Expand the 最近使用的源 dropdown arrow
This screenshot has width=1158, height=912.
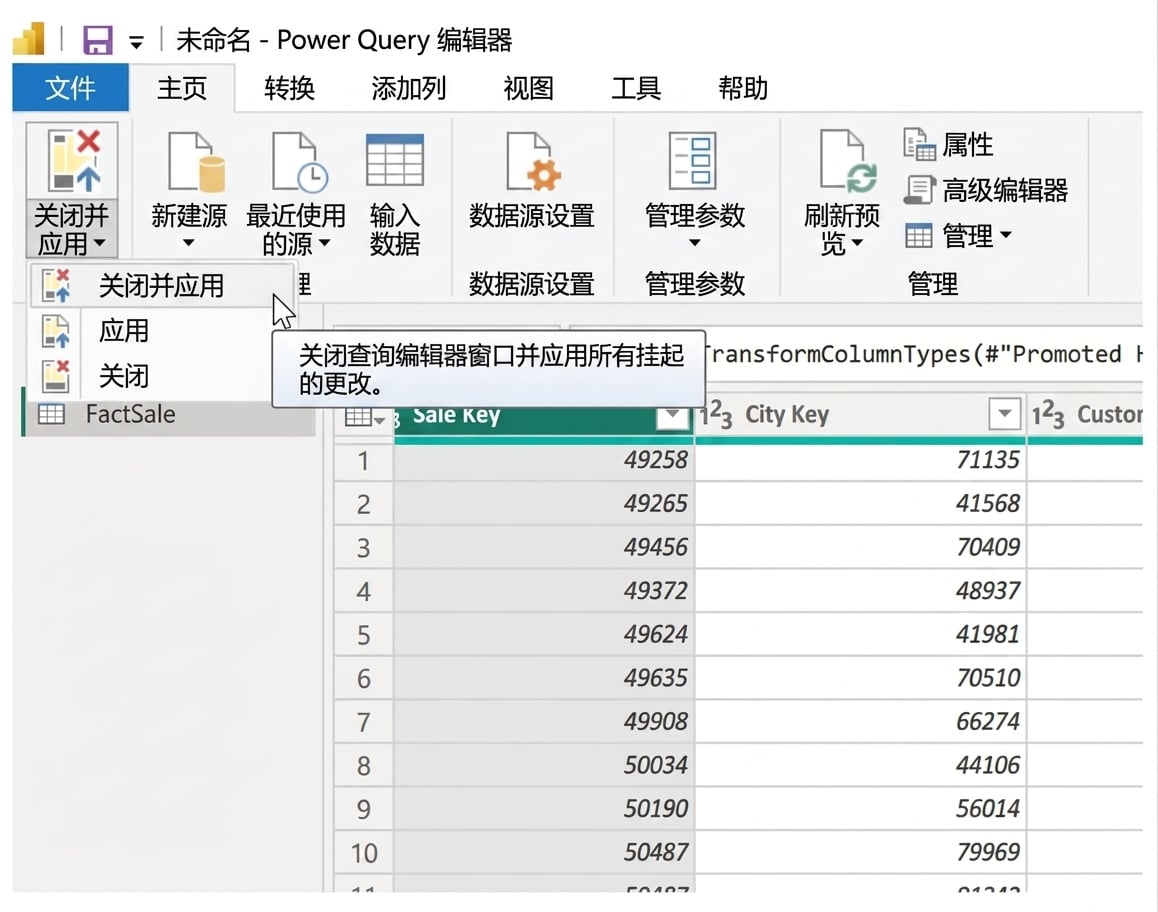point(324,242)
